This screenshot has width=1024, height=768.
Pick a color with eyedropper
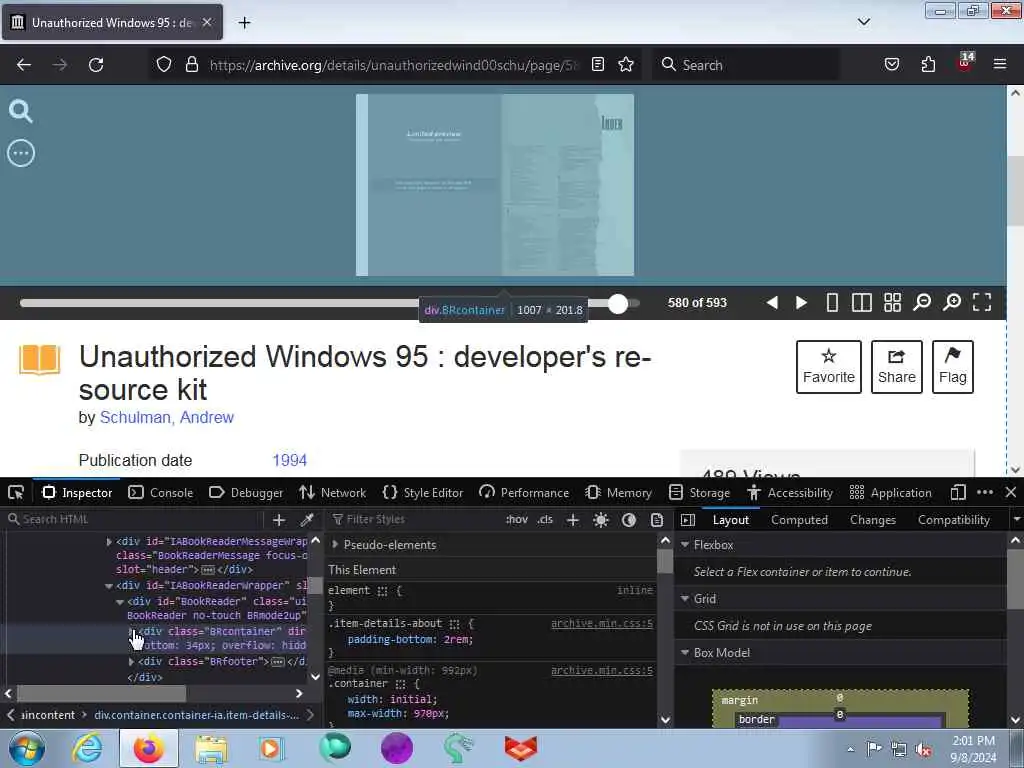click(x=307, y=520)
